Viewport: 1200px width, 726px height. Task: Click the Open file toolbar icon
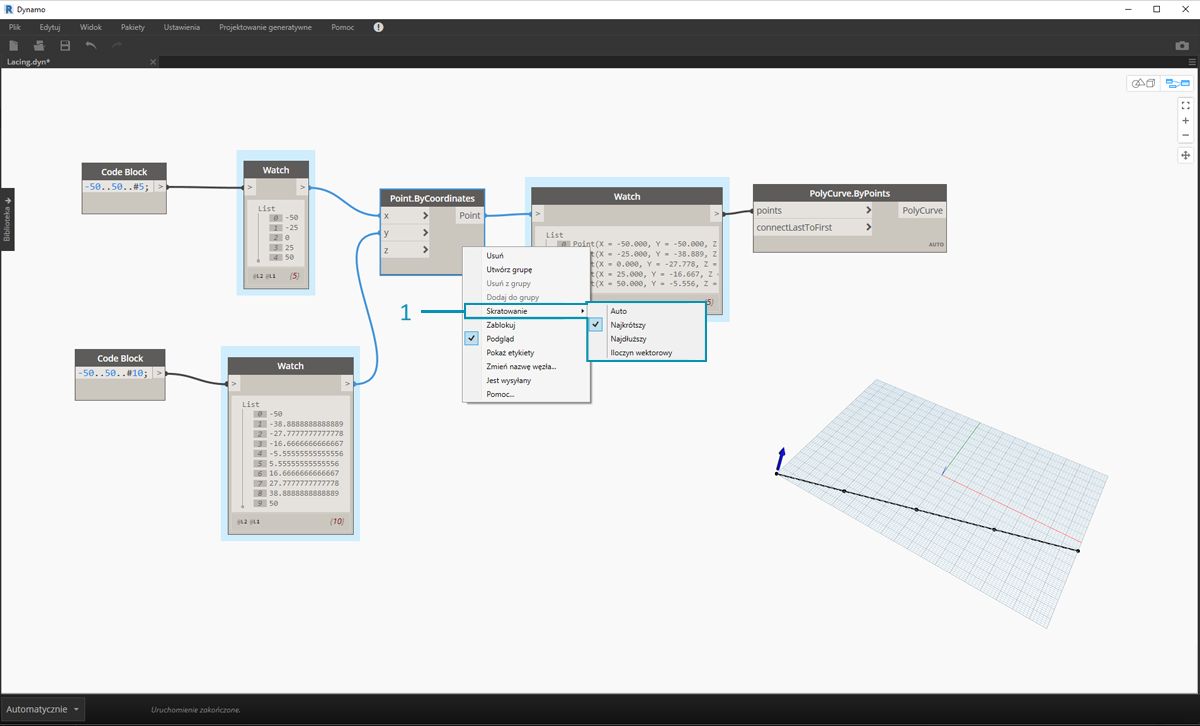pyautogui.click(x=39, y=46)
